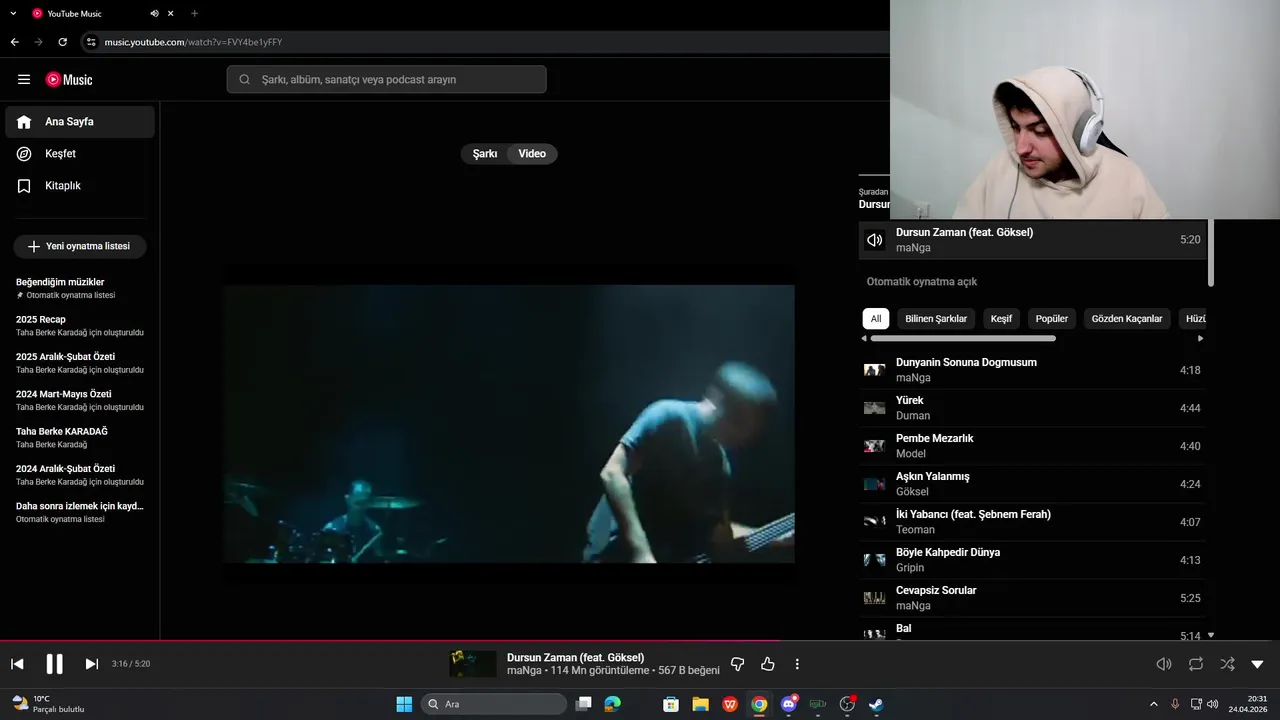This screenshot has height=720, width=1280.
Task: Open 2024 Mart-Mayıs Özeti playlist
Action: [x=80, y=400]
